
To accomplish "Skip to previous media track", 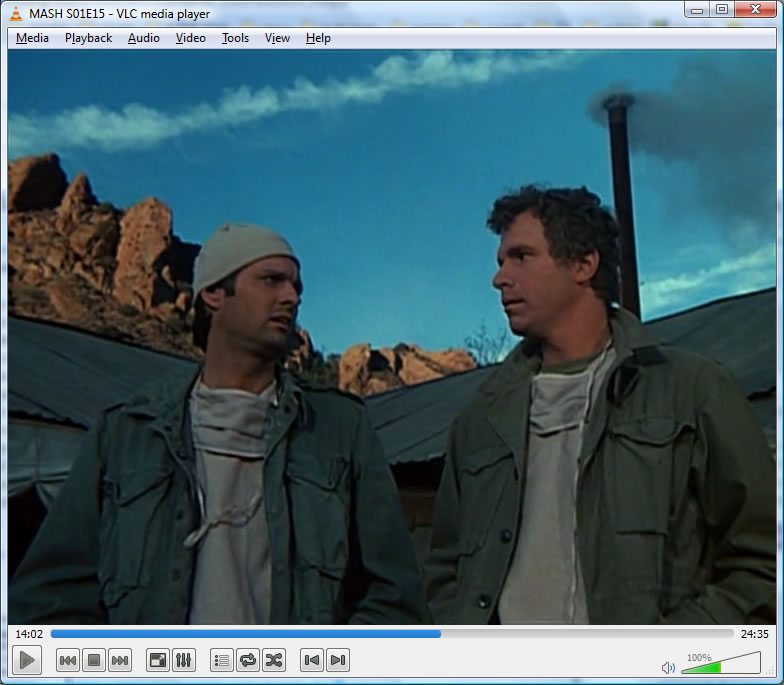I will [x=68, y=660].
